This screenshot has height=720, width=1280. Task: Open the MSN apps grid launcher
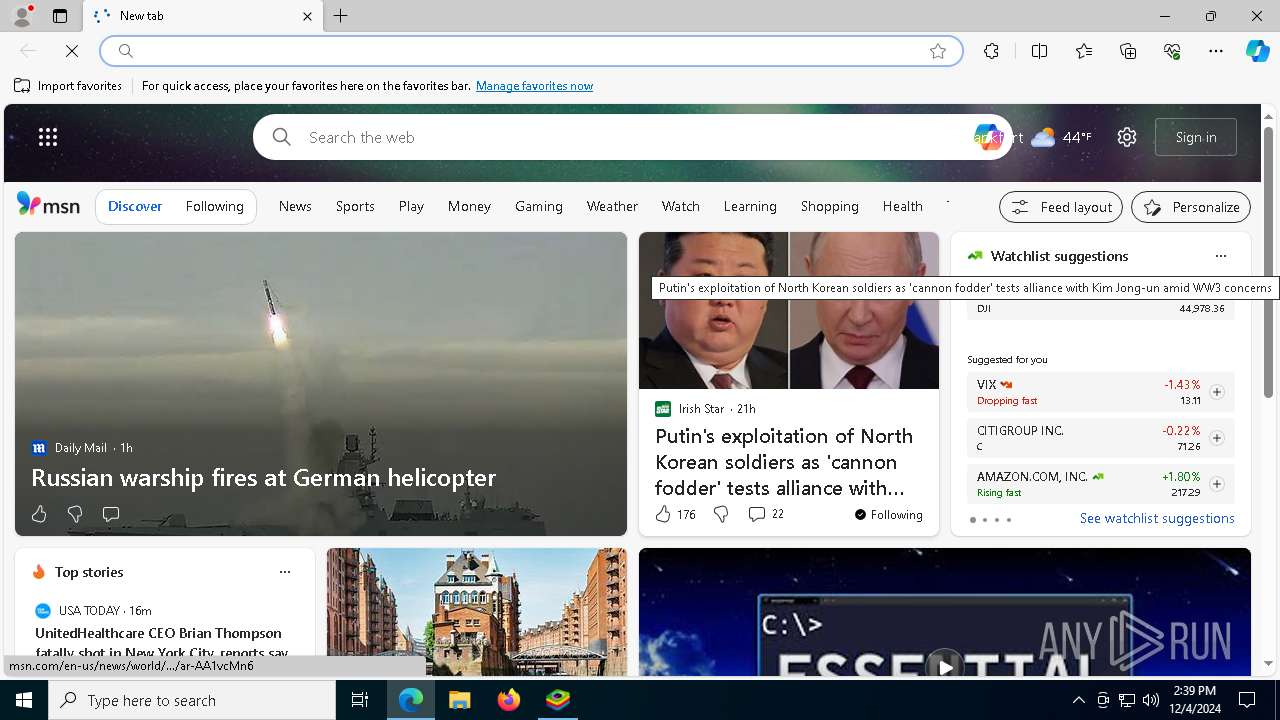[x=48, y=137]
